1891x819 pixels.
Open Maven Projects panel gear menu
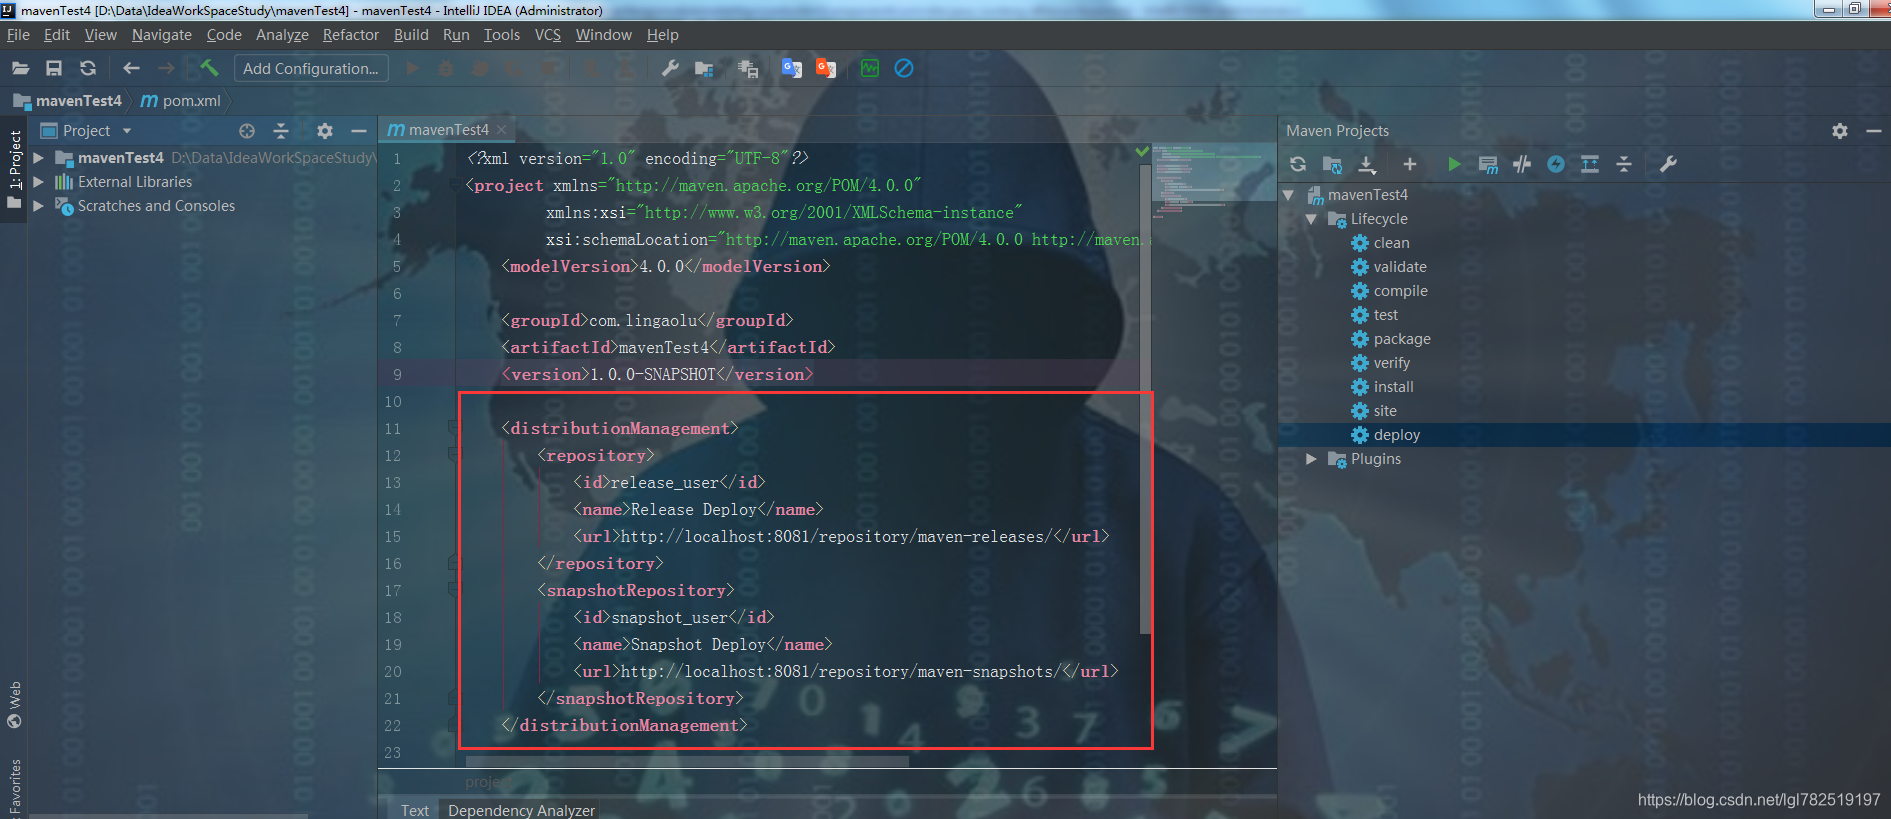pyautogui.click(x=1840, y=131)
